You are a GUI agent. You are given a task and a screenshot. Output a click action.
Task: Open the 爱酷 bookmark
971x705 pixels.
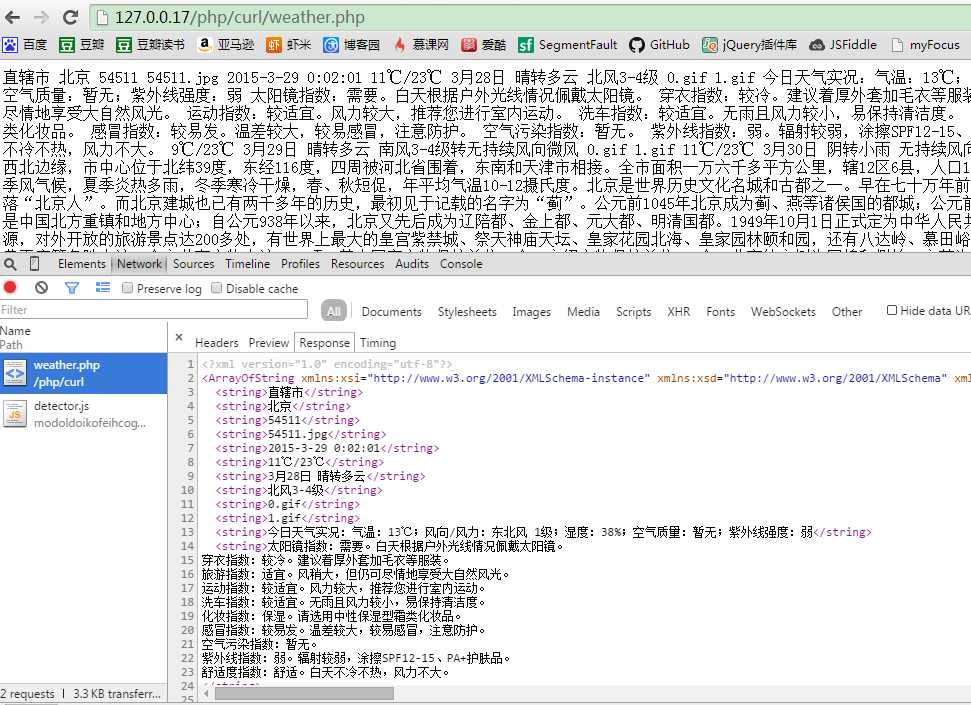click(x=484, y=45)
